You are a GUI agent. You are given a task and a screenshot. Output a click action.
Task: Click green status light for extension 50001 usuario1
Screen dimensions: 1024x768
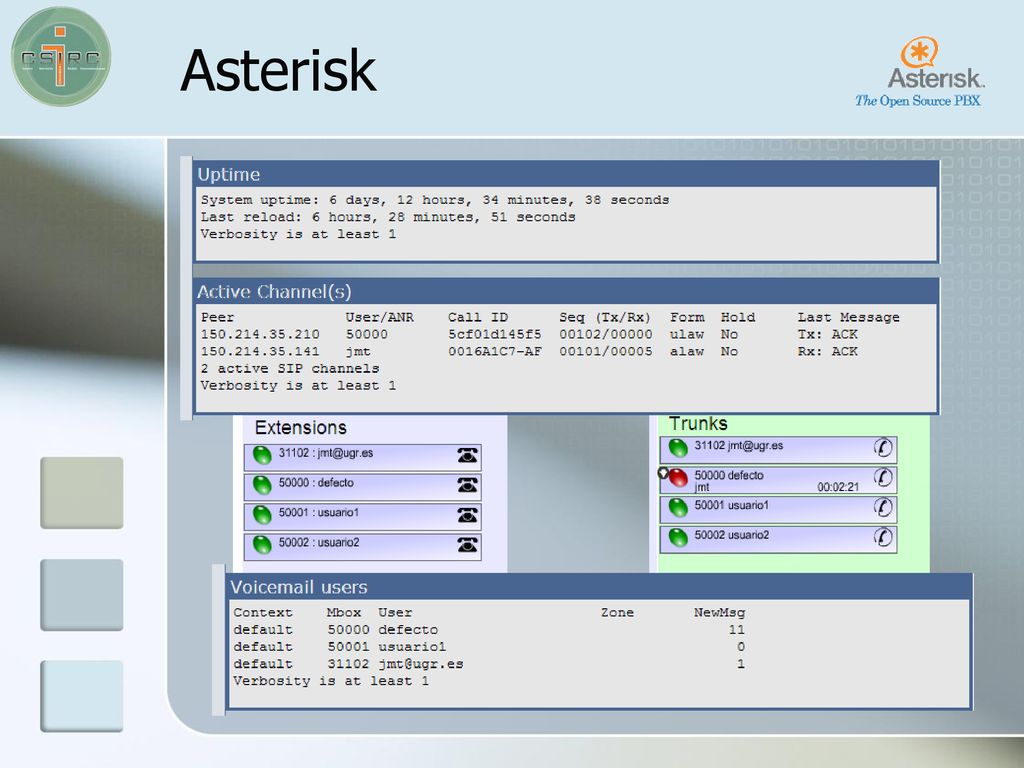[x=262, y=515]
